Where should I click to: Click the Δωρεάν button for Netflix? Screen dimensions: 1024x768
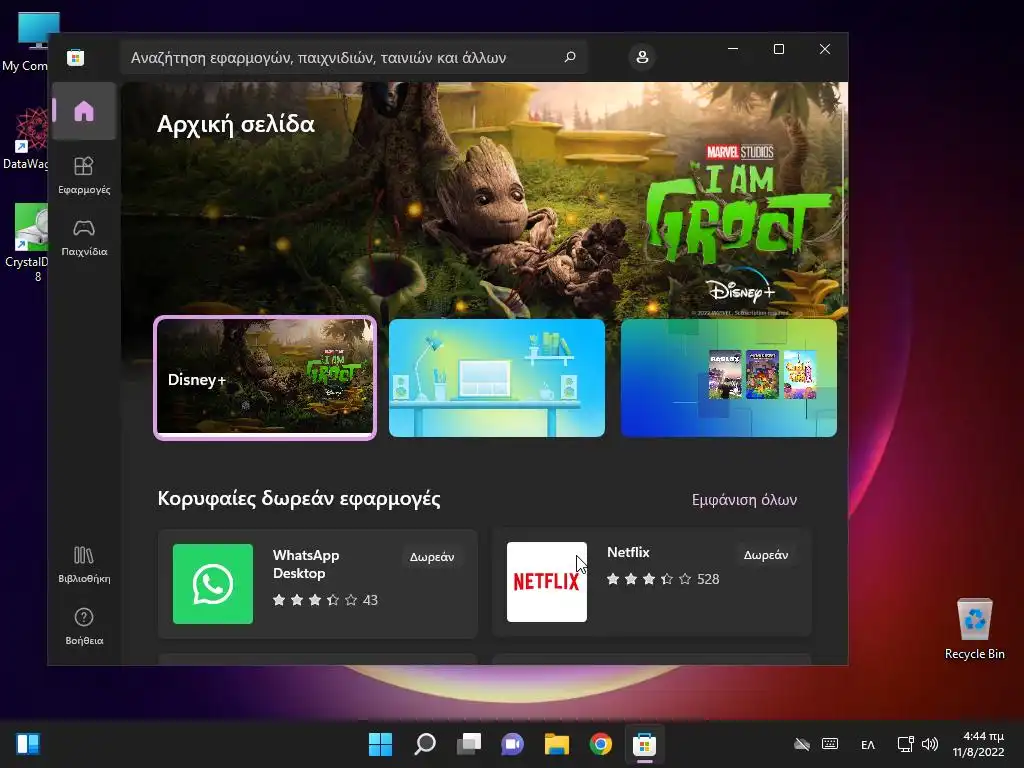click(x=765, y=555)
